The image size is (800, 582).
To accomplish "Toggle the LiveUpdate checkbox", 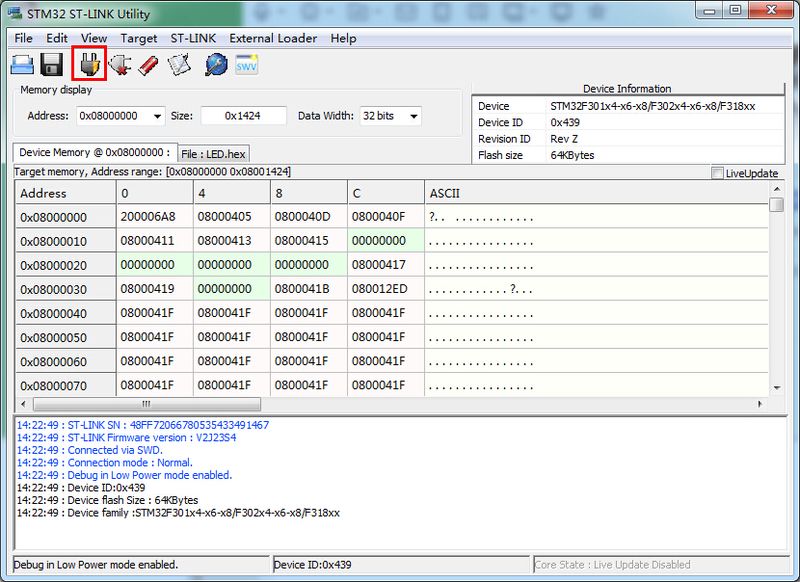I will 717,173.
